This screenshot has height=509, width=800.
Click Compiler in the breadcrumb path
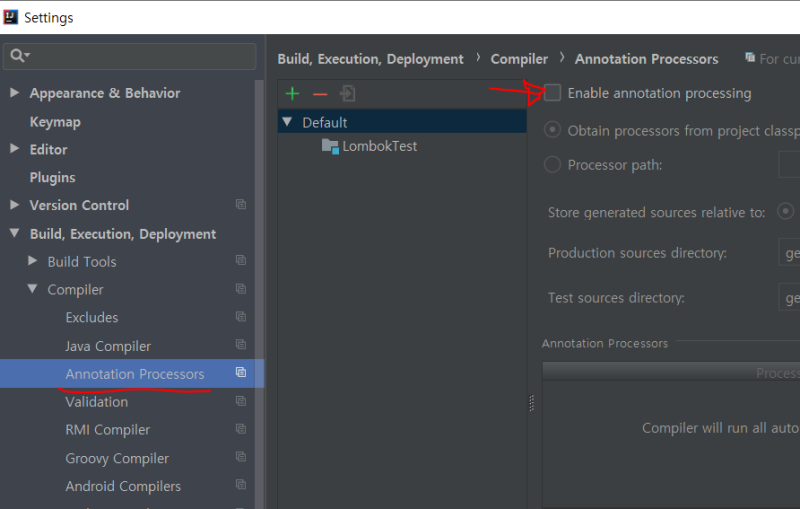[519, 59]
